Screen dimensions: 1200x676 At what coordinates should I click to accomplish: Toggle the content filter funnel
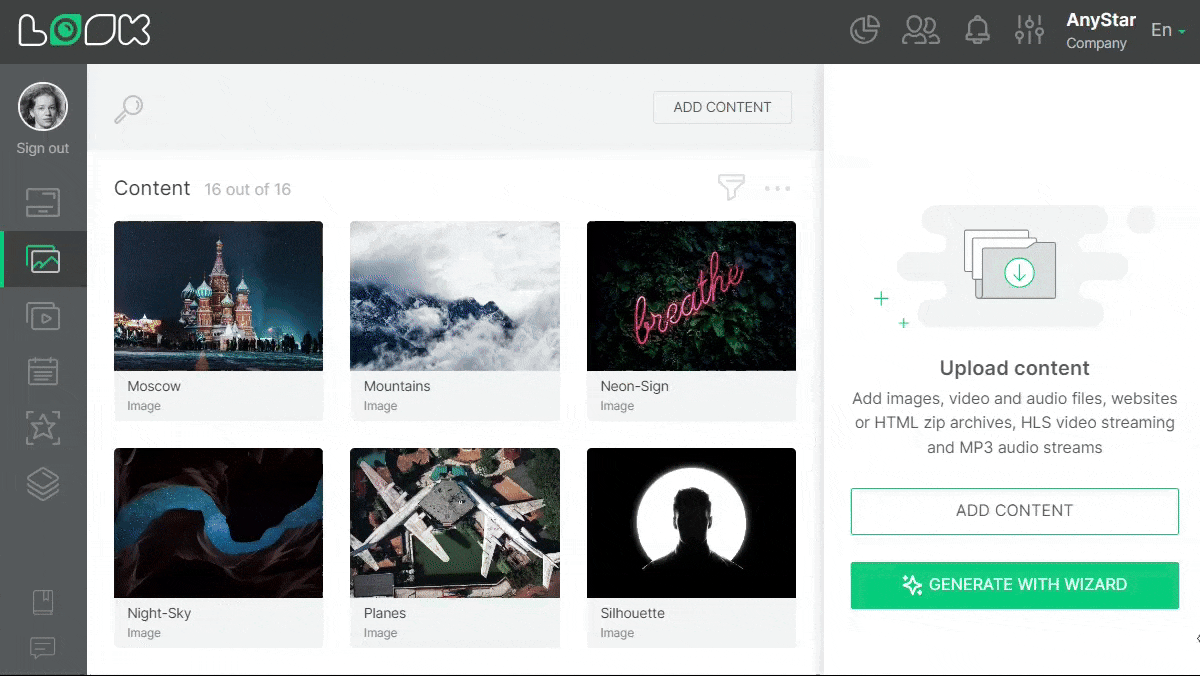pyautogui.click(x=730, y=187)
